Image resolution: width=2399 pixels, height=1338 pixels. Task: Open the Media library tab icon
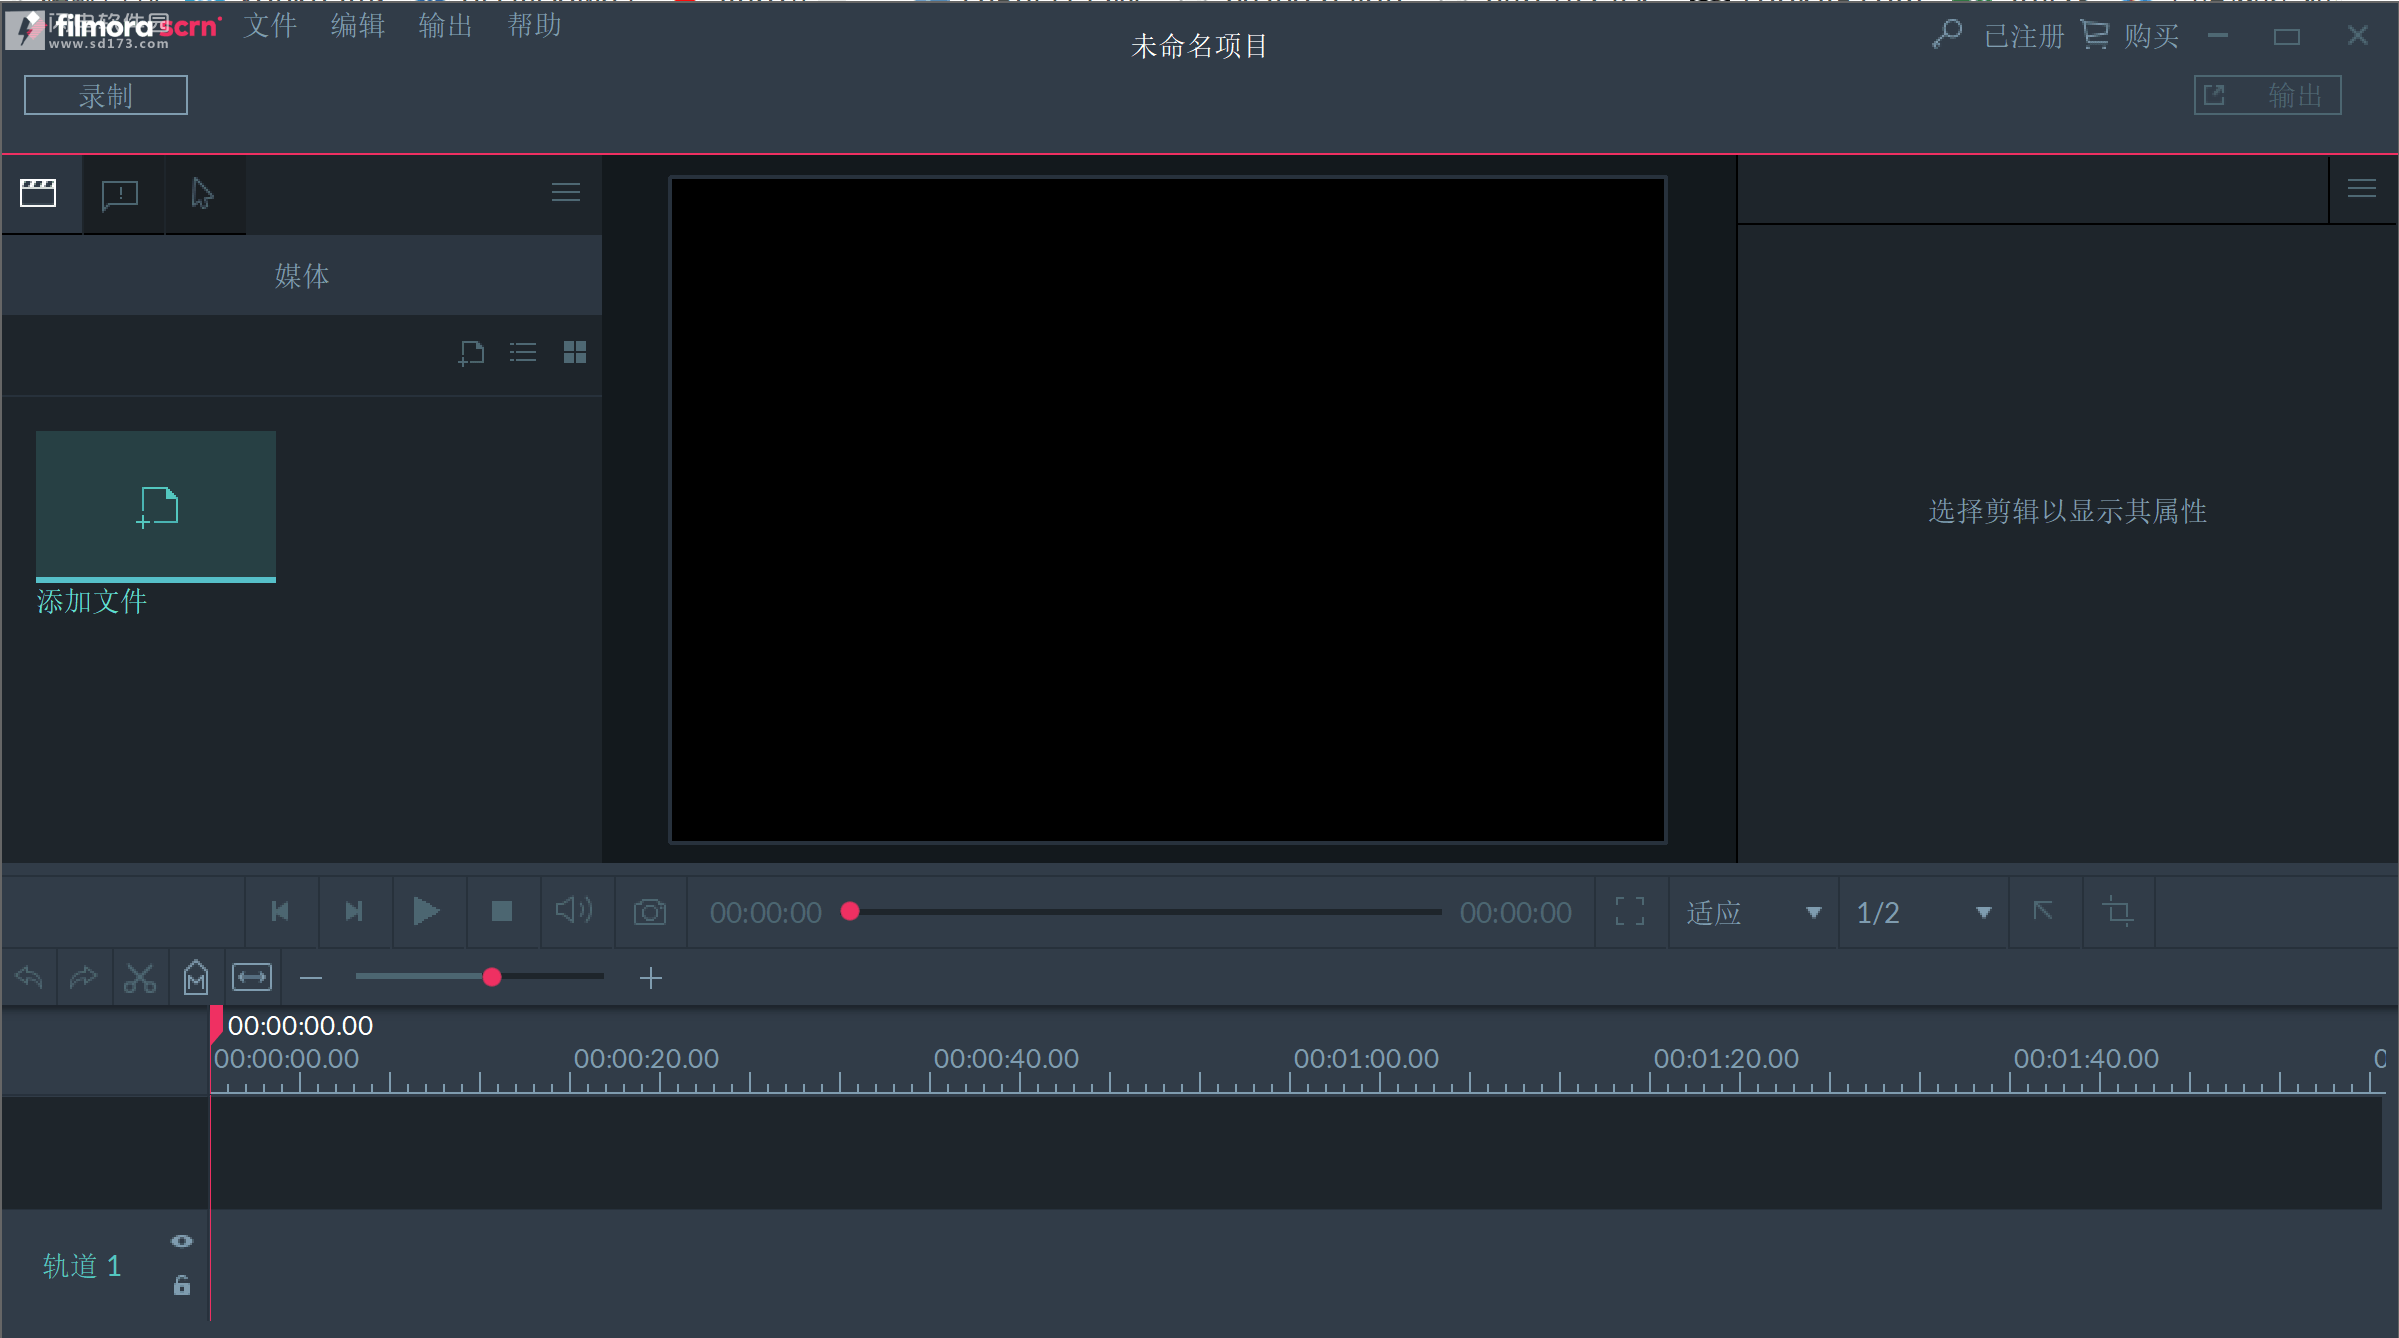tap(38, 193)
